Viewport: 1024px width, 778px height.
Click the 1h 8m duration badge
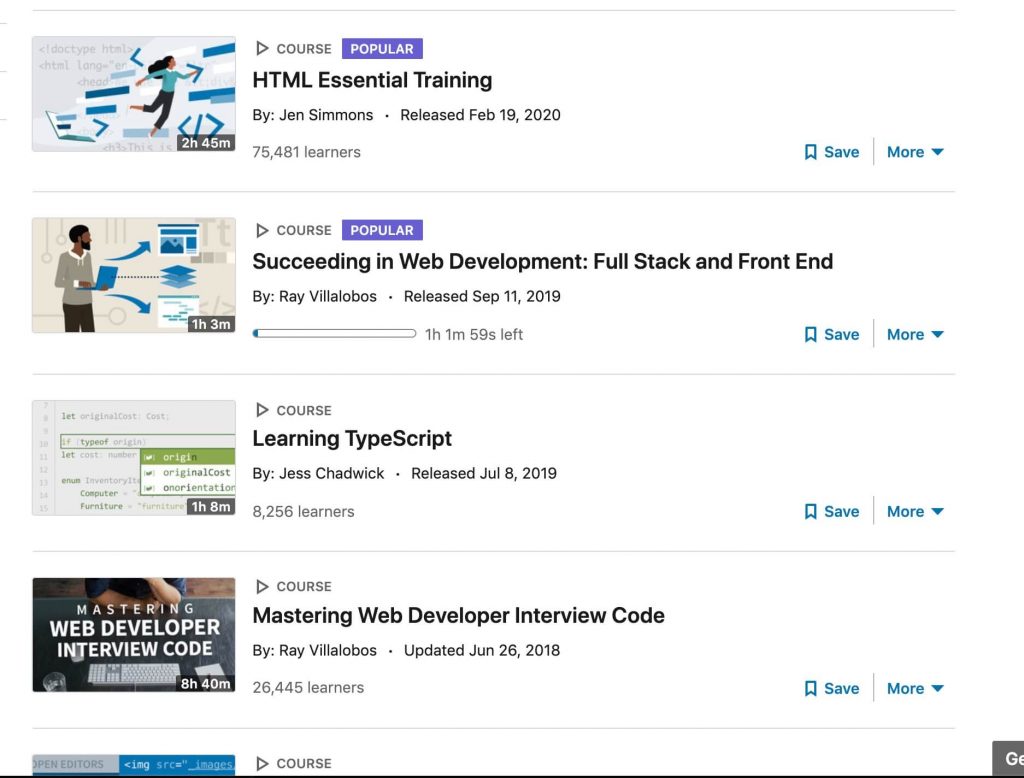coord(210,506)
